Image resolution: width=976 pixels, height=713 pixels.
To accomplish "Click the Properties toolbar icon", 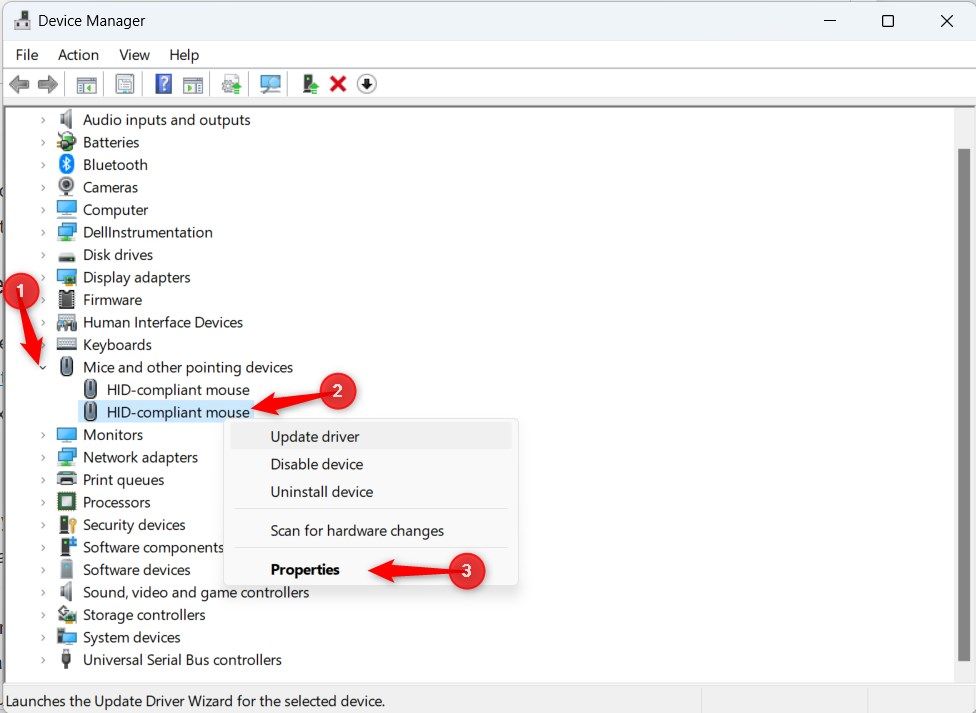I will click(x=124, y=84).
